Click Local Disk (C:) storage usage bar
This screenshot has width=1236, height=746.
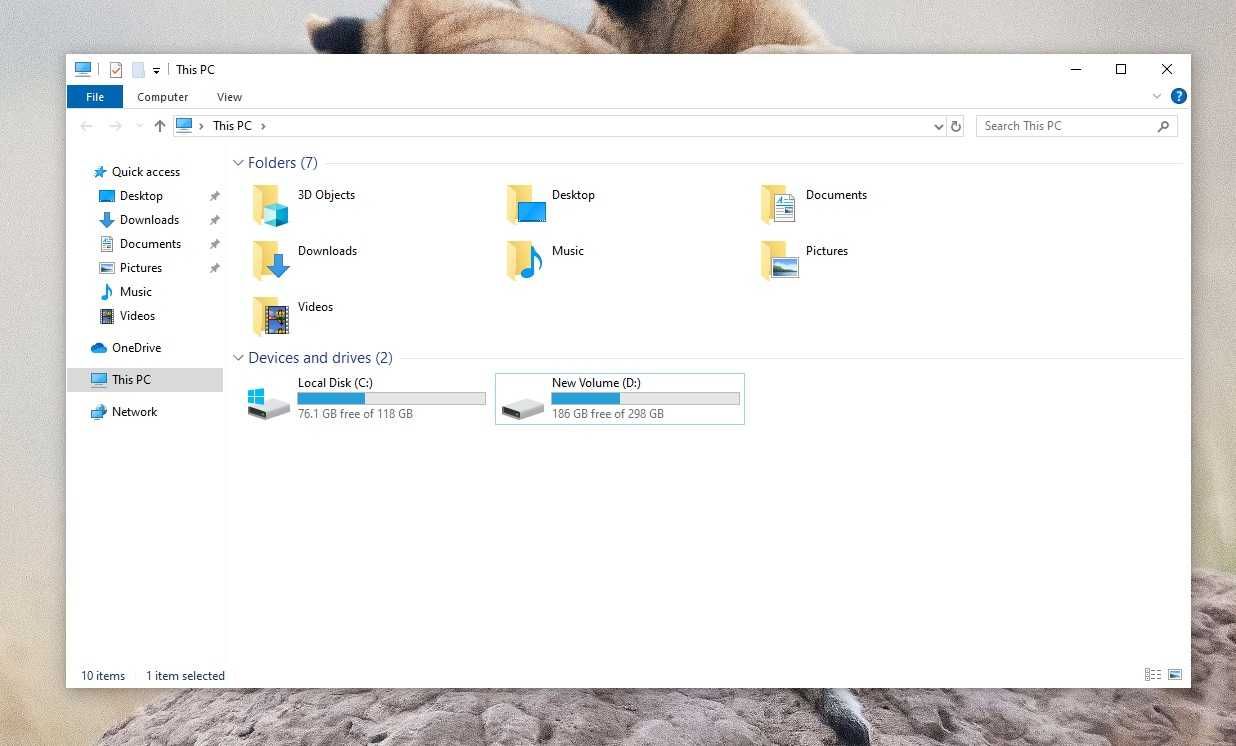(392, 398)
